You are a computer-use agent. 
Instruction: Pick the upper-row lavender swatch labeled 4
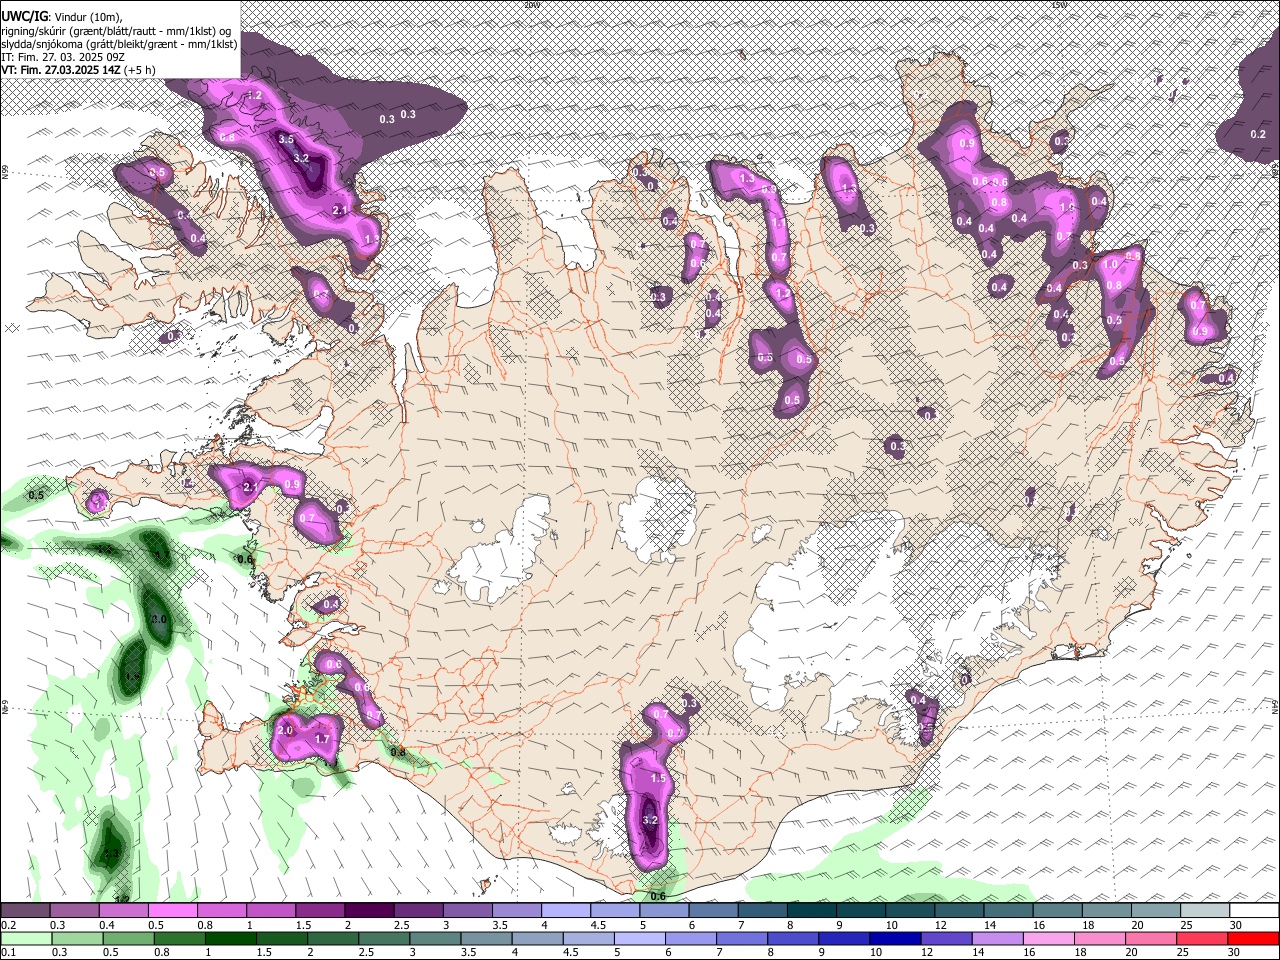pos(566,910)
